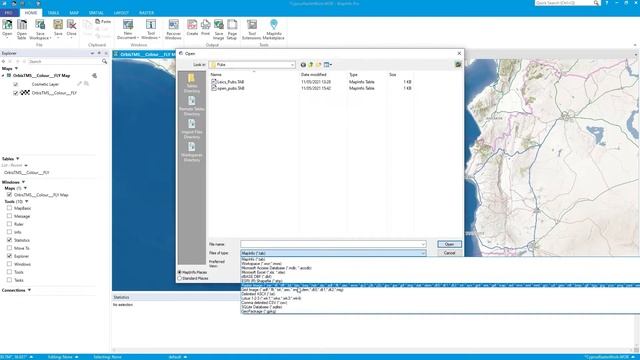The height and width of the screenshot is (360, 640).
Task: Enable the Message tool window checkbox
Action: 9,216
